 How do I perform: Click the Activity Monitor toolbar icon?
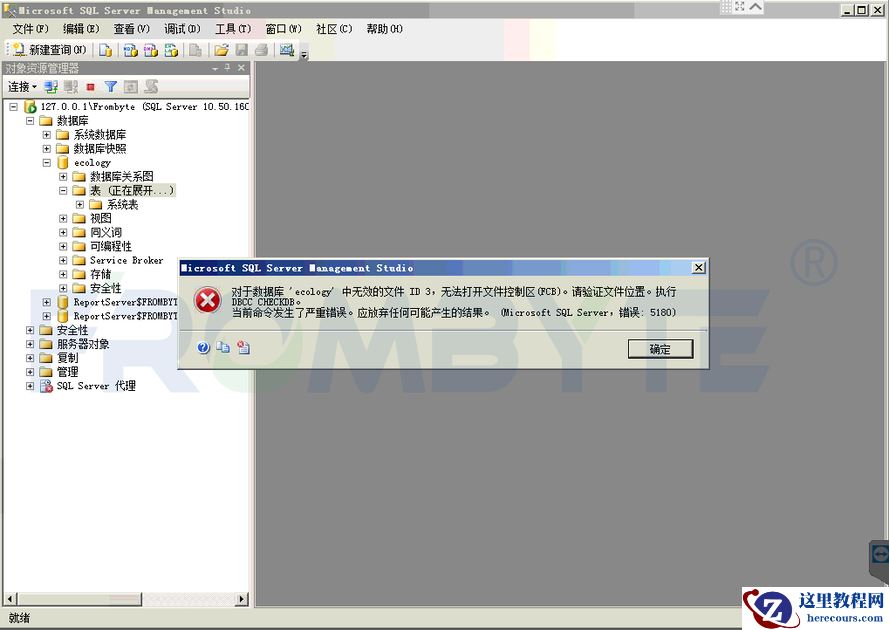pyautogui.click(x=287, y=50)
